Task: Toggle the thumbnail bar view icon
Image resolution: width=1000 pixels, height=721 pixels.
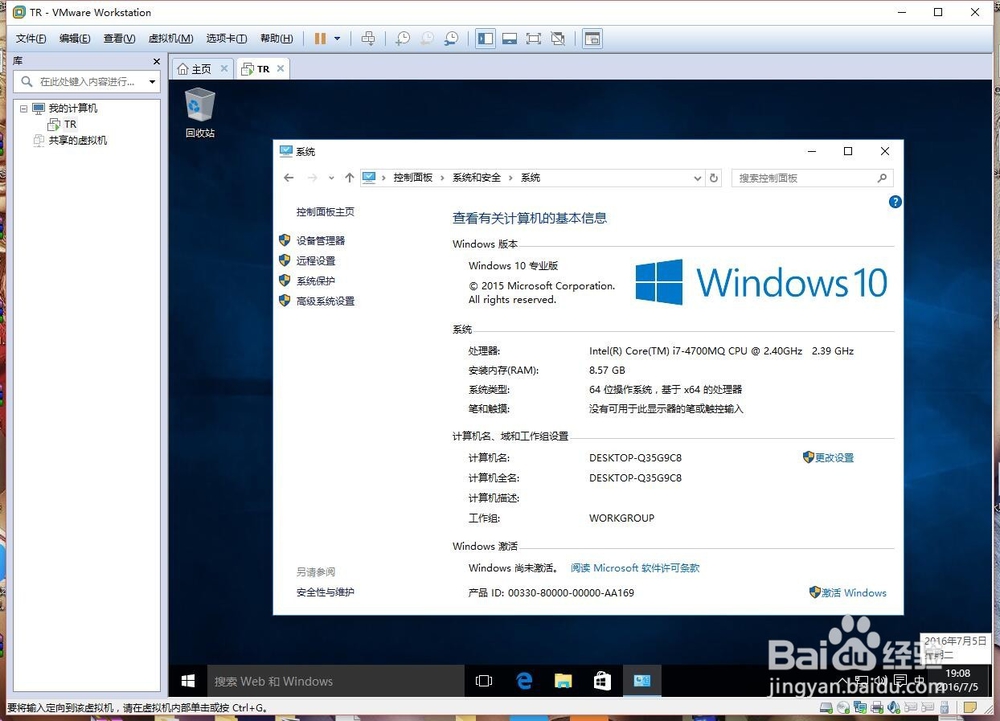Action: point(510,39)
